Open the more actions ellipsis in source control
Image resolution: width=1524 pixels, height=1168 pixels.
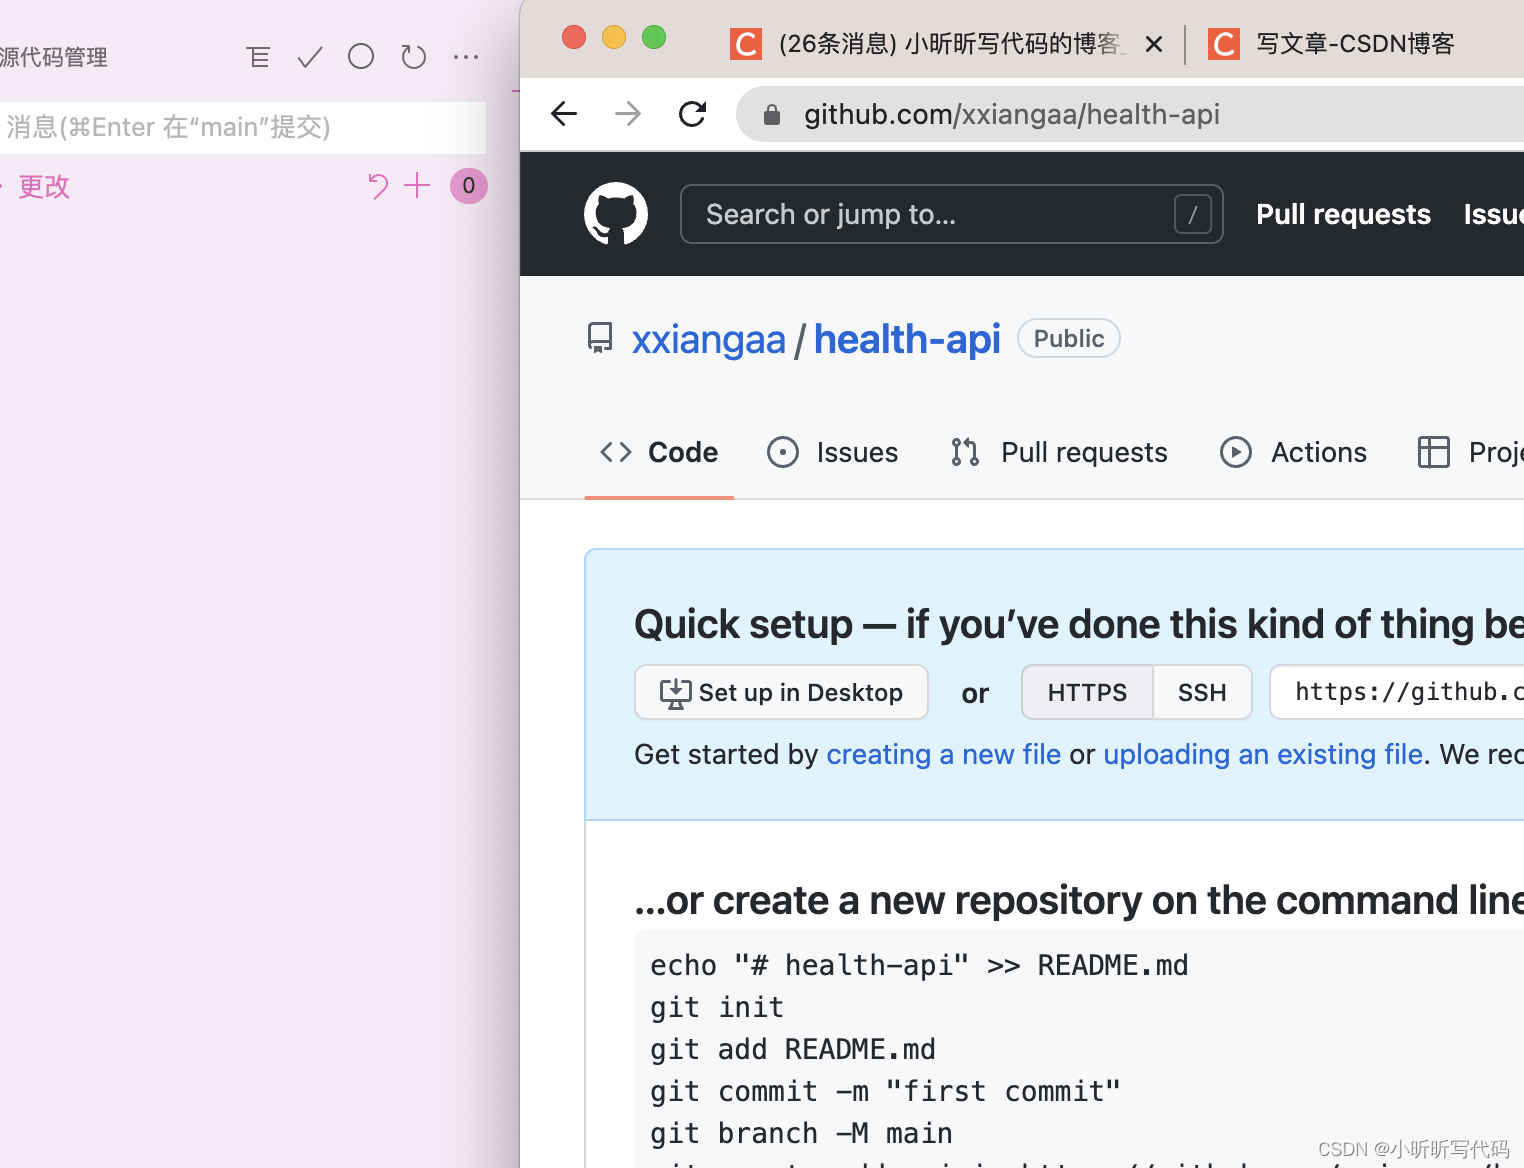click(x=466, y=57)
